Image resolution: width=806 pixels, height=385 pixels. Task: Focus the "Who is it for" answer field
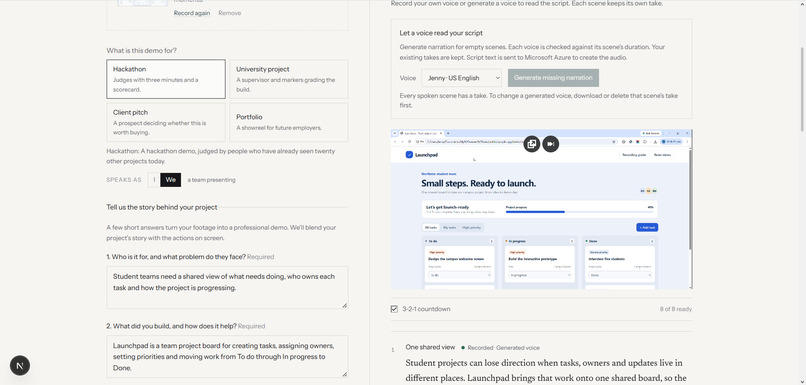pyautogui.click(x=227, y=287)
